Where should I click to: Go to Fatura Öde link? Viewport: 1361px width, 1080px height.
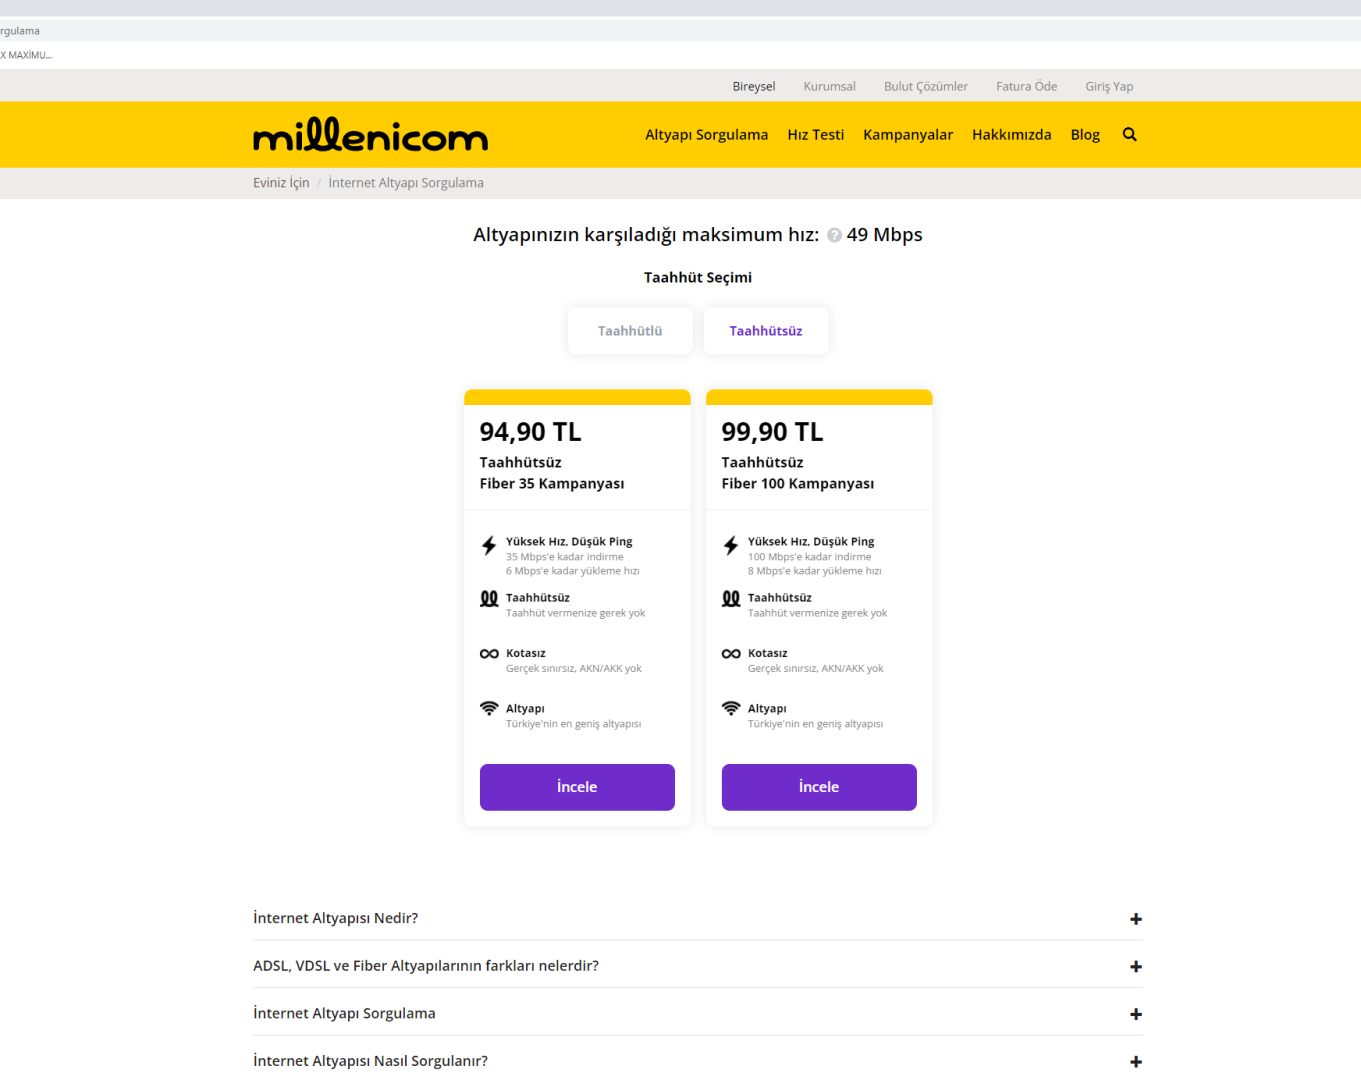(x=1026, y=86)
